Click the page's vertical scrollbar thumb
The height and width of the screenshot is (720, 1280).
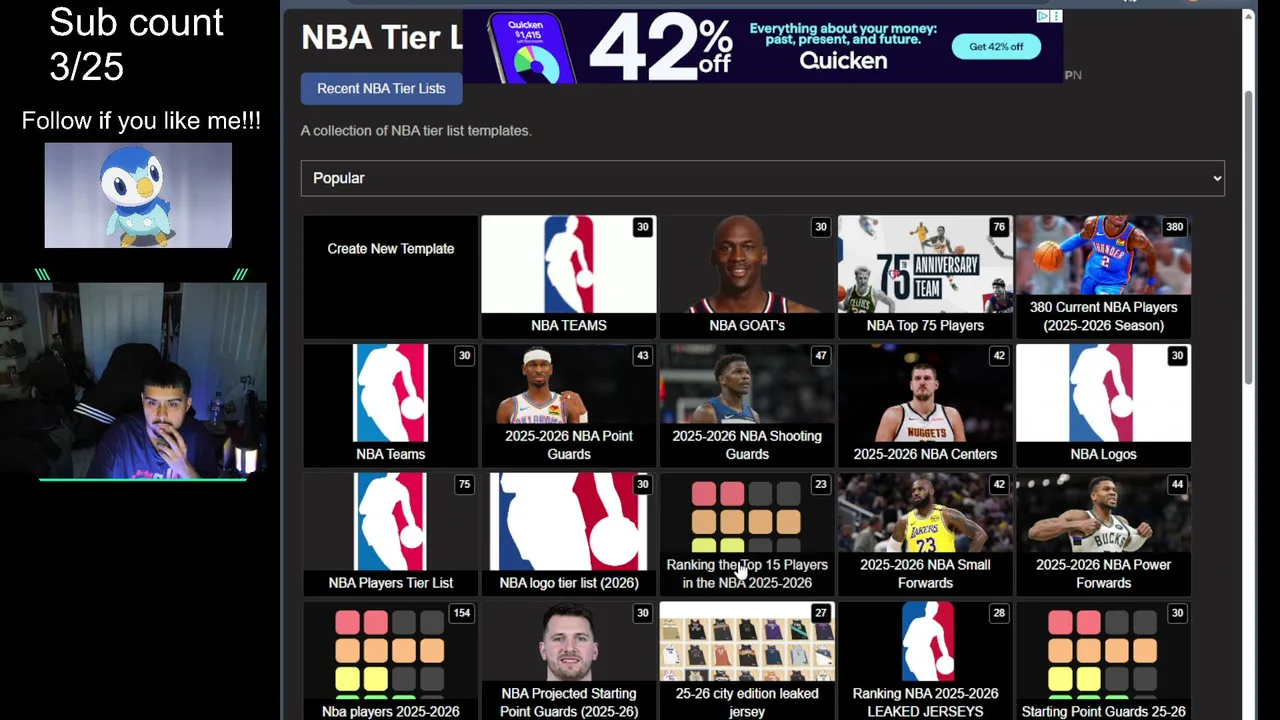click(x=1248, y=235)
